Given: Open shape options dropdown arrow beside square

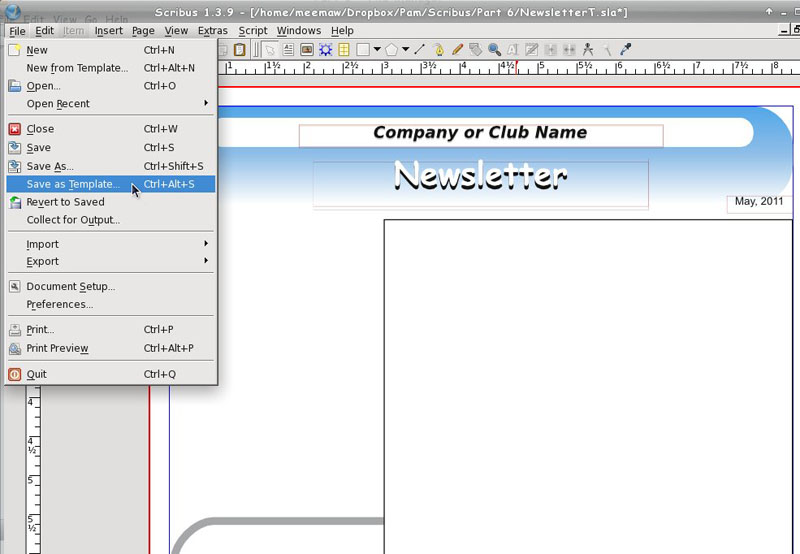Looking at the screenshot, I should pyautogui.click(x=377, y=49).
